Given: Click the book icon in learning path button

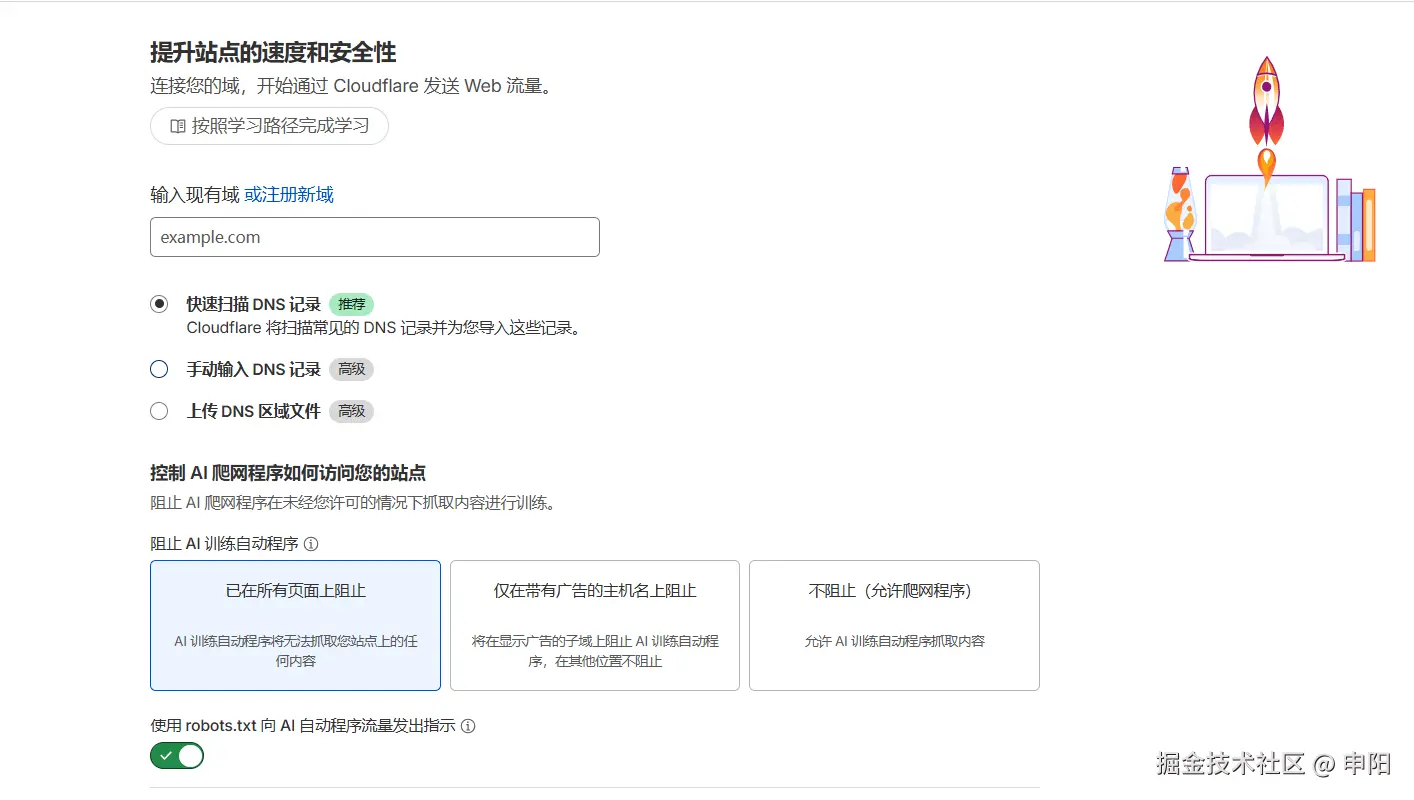Looking at the screenshot, I should (178, 127).
